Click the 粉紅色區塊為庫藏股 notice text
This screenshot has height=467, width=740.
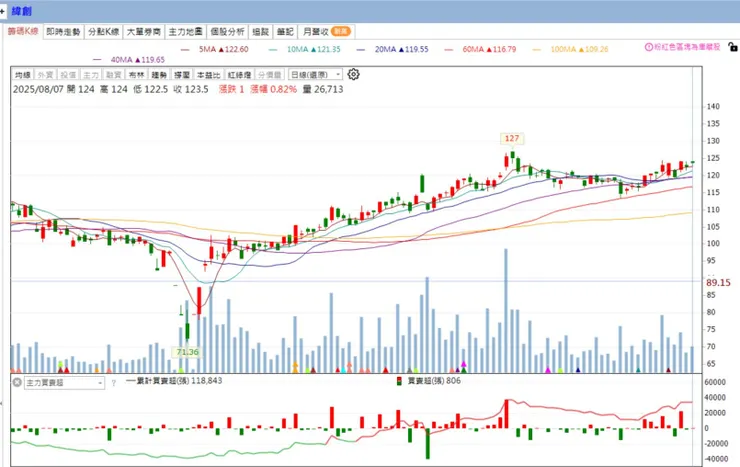(x=687, y=47)
